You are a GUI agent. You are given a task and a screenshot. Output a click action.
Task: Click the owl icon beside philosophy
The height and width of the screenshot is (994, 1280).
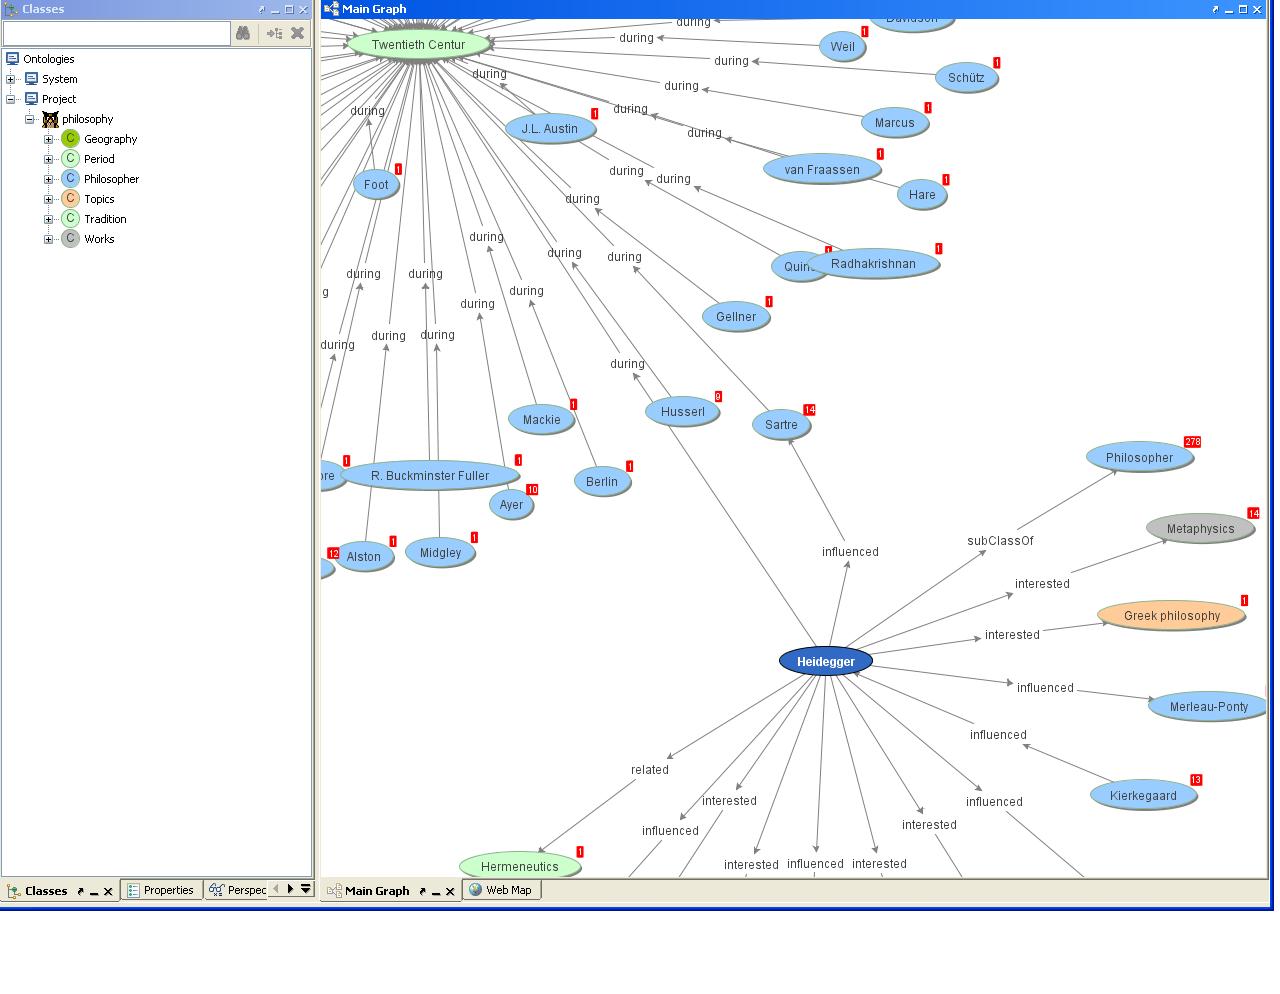coord(50,119)
